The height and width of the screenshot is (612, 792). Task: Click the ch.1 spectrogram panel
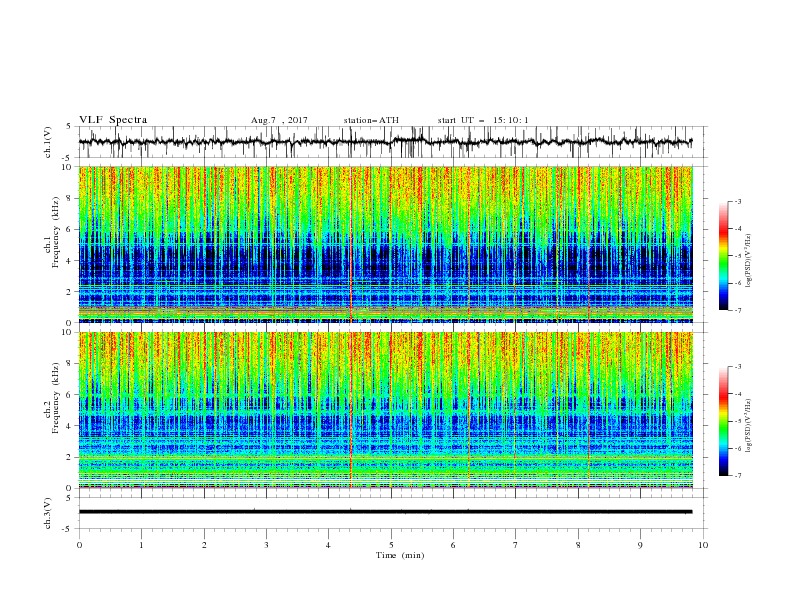(x=386, y=244)
